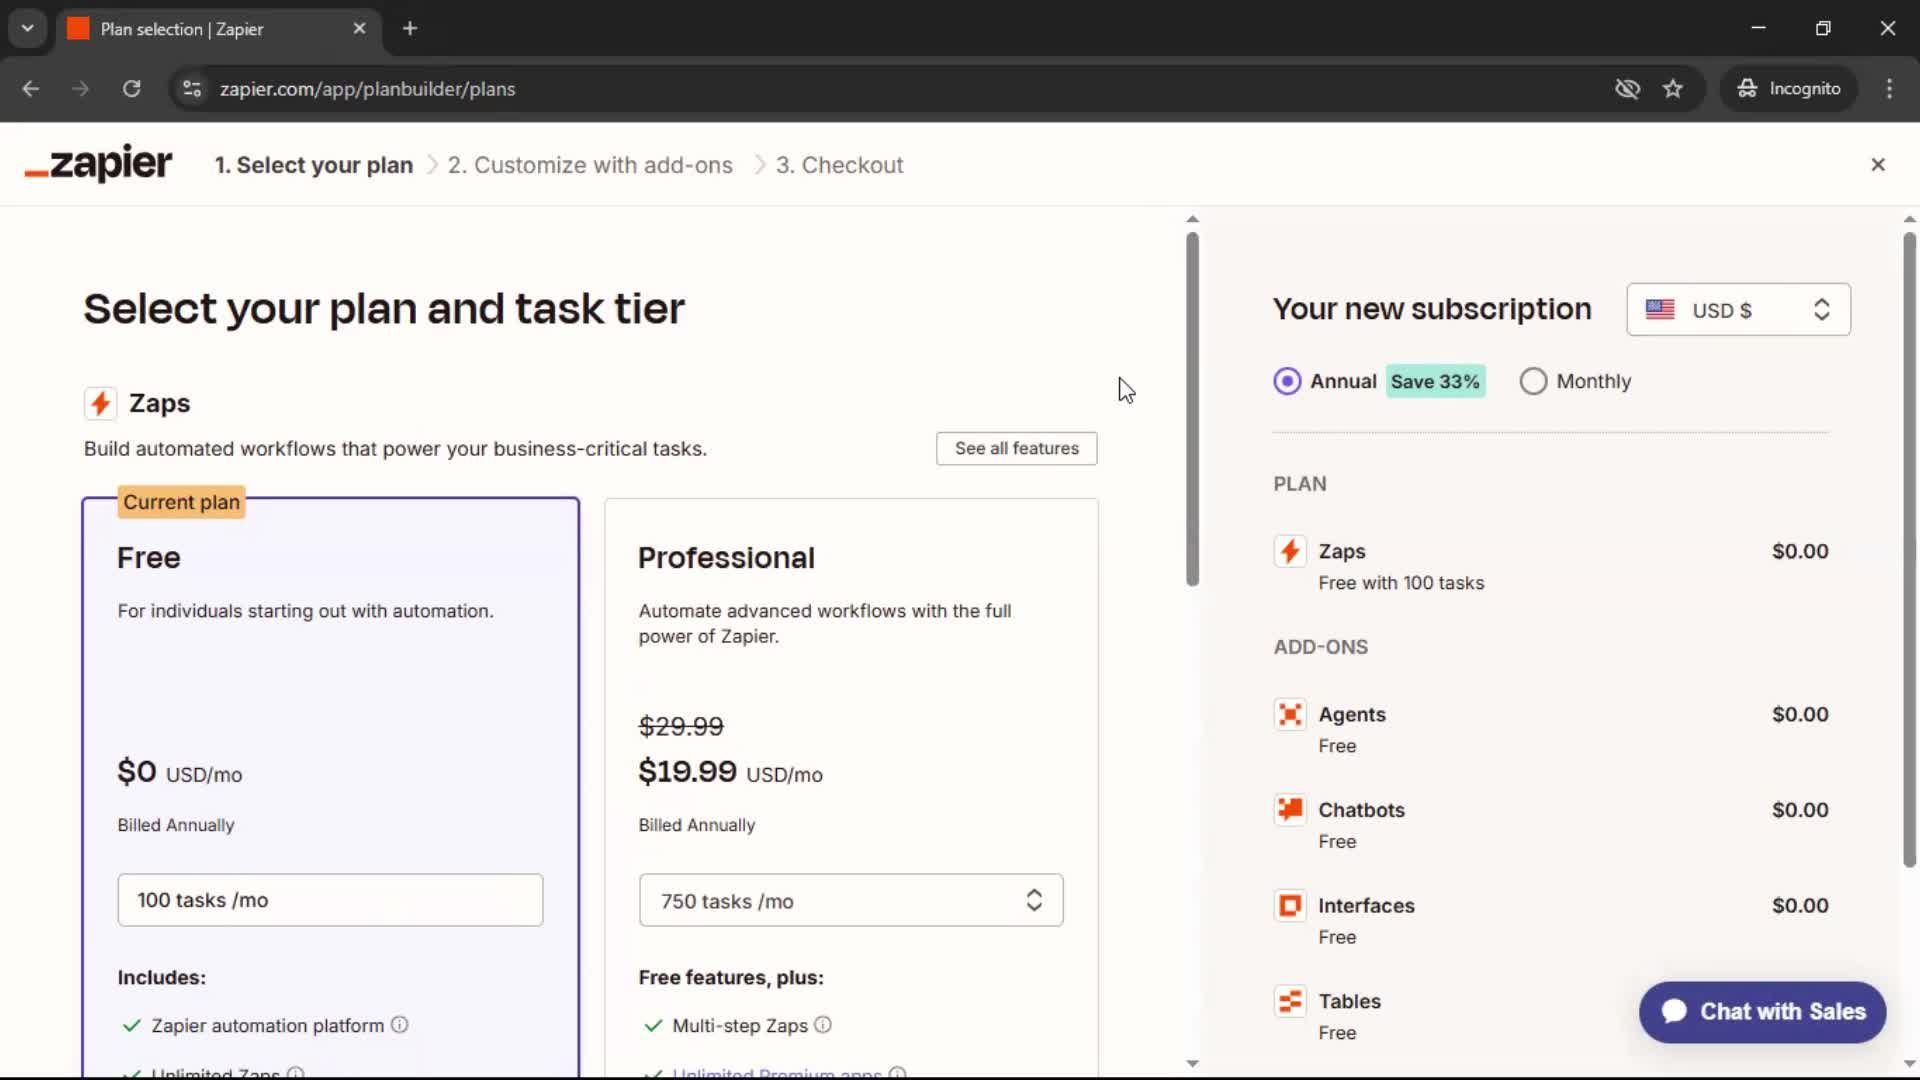Viewport: 1920px width, 1080px height.
Task: Click the 100 tasks /mo field
Action: point(330,900)
